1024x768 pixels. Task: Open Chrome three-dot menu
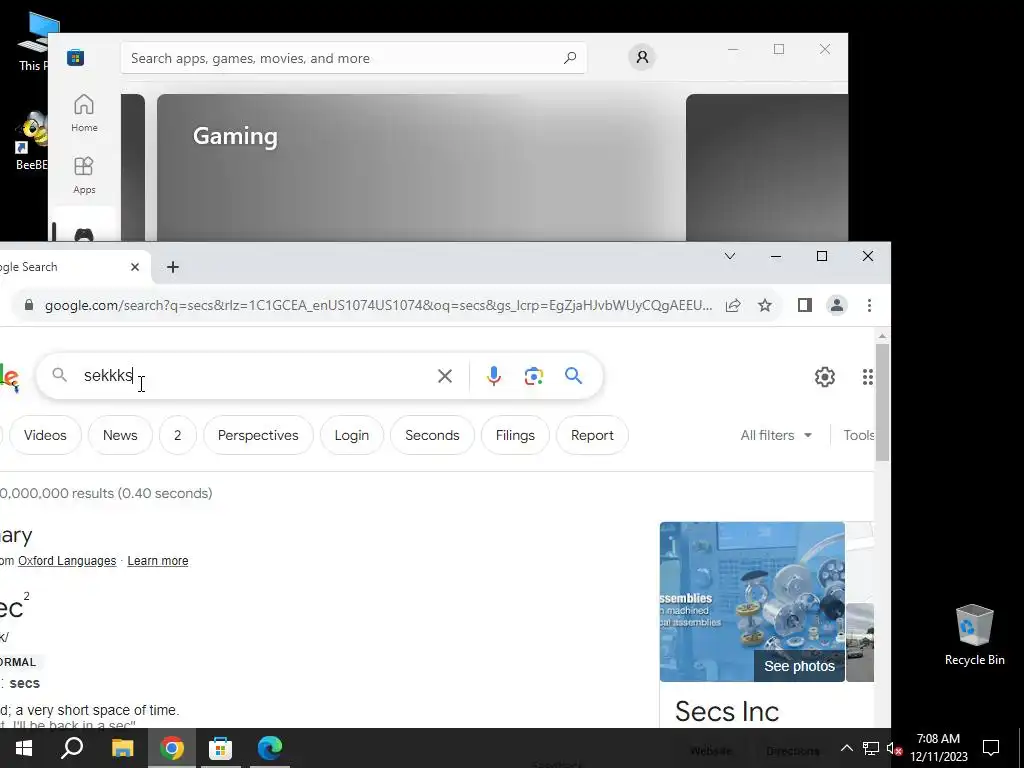869,305
